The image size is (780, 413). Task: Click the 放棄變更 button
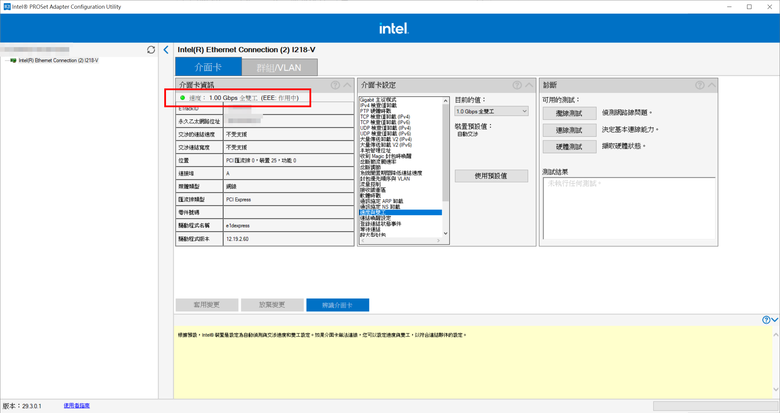(x=272, y=305)
